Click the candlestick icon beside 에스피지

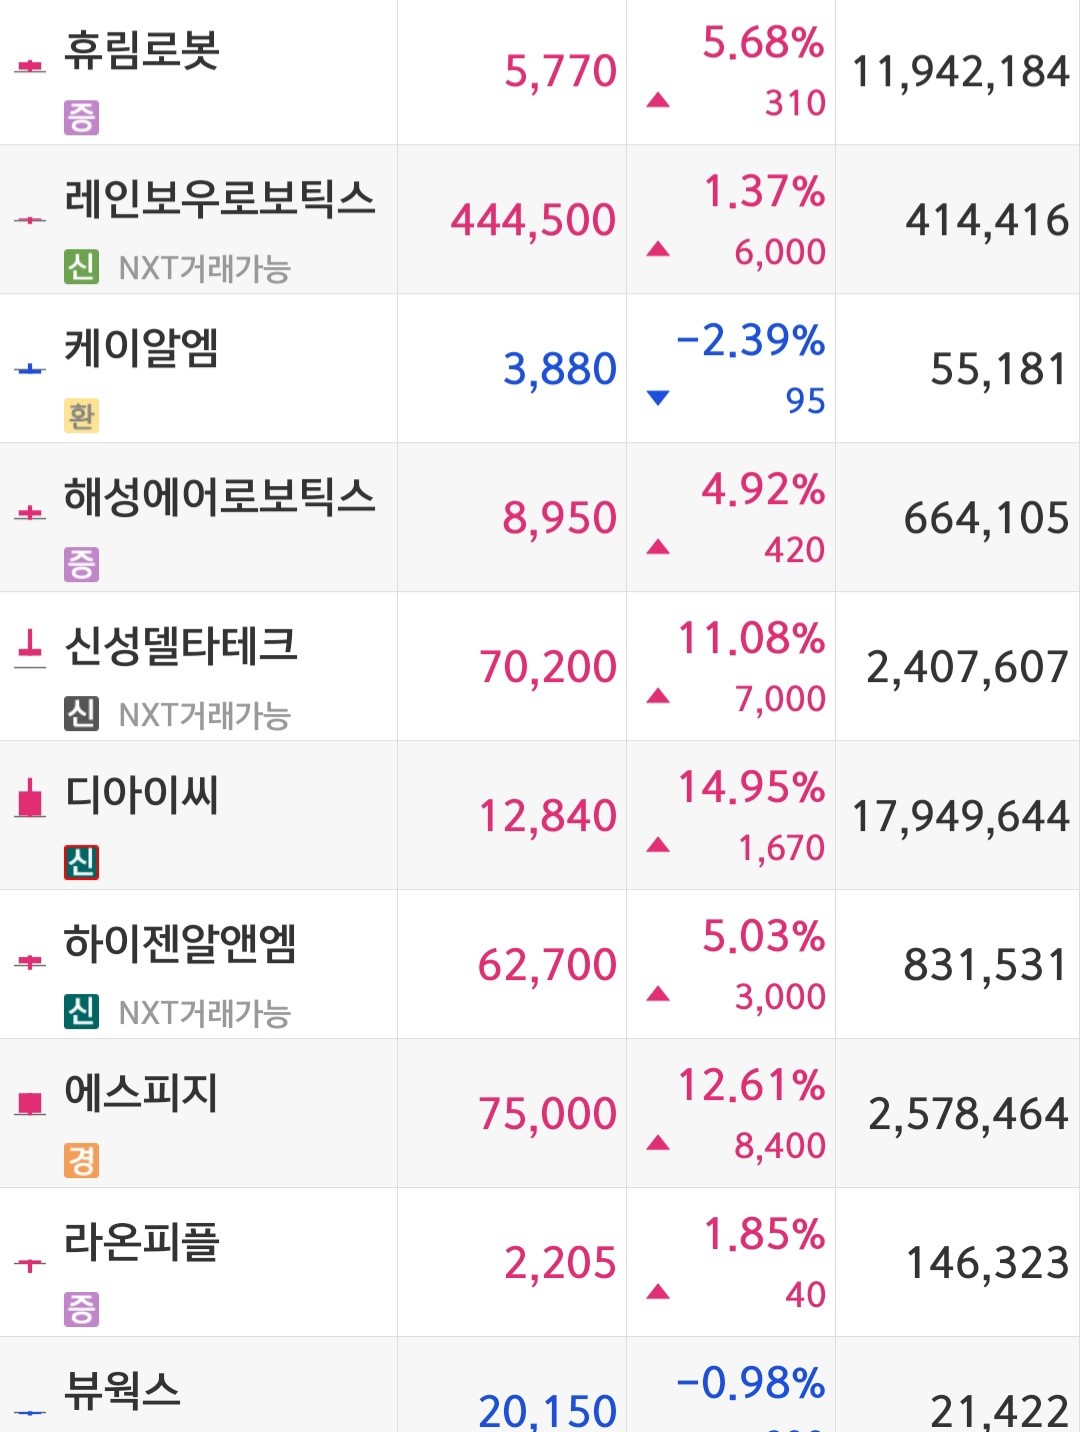(31, 1103)
